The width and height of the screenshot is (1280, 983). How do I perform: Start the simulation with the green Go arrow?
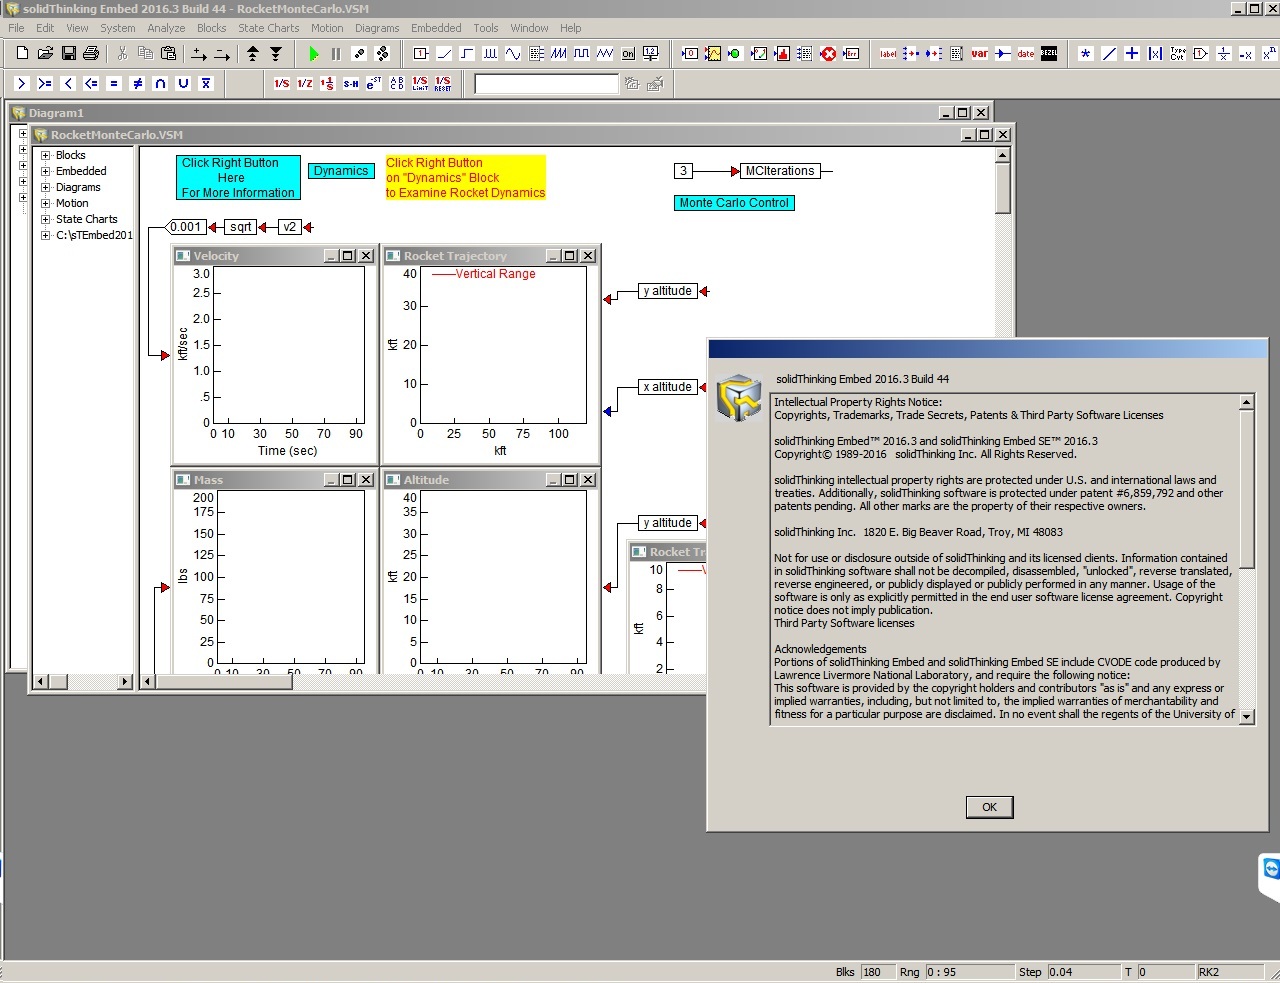click(314, 54)
